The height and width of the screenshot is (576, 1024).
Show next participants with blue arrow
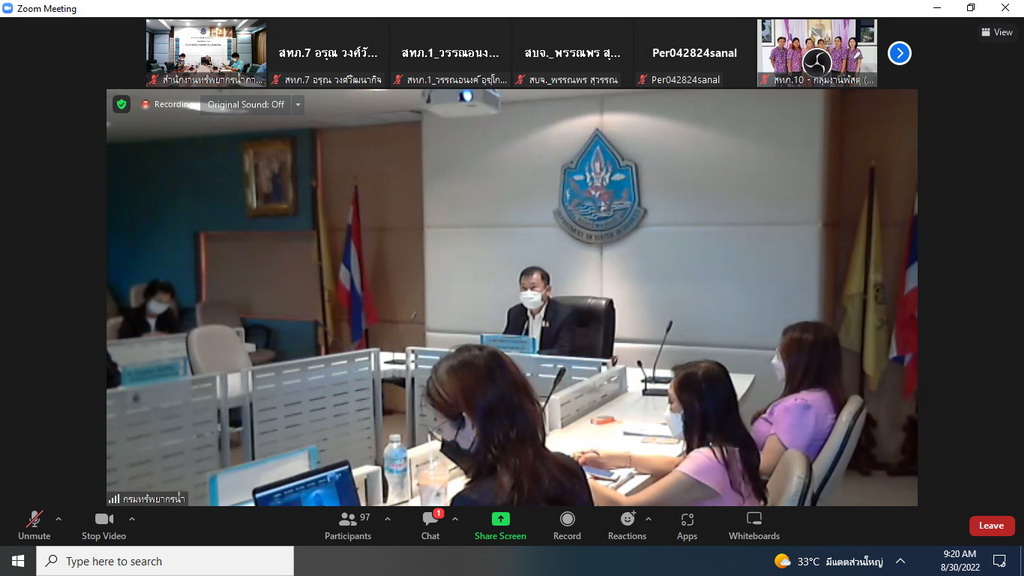click(x=899, y=53)
